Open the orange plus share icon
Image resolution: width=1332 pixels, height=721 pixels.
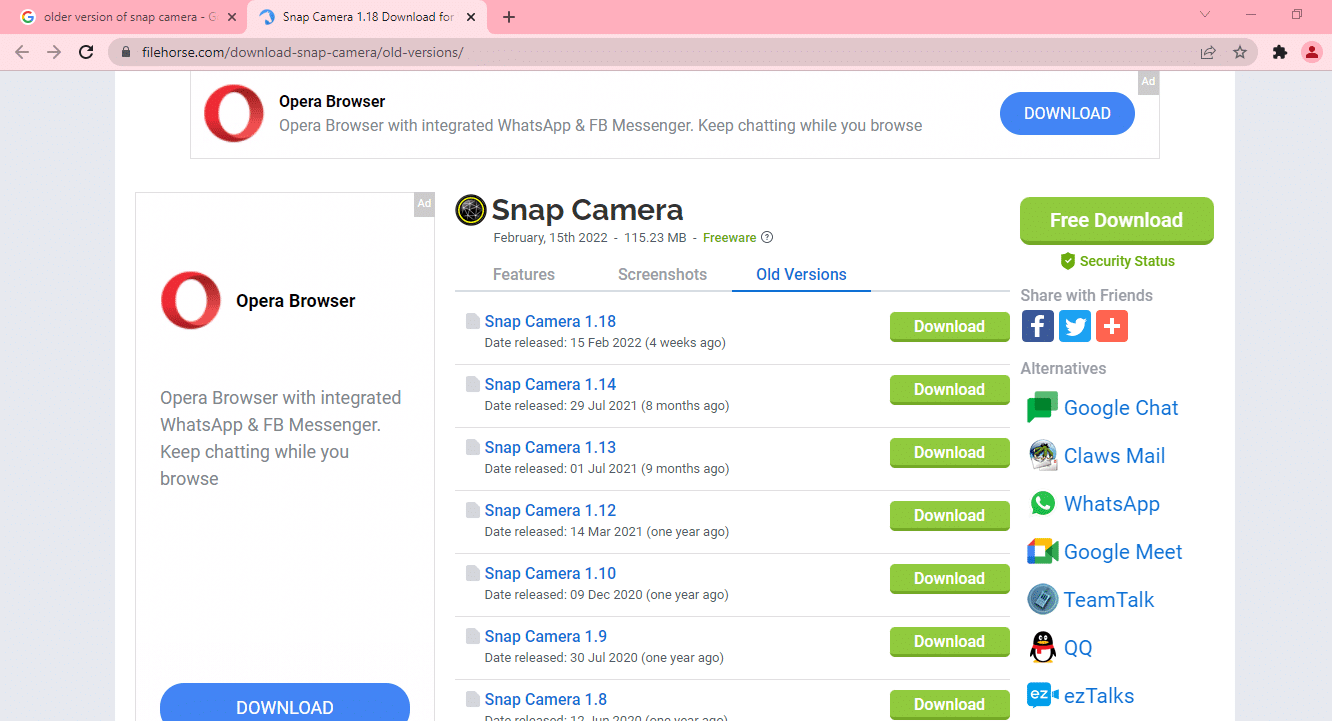click(x=1112, y=326)
